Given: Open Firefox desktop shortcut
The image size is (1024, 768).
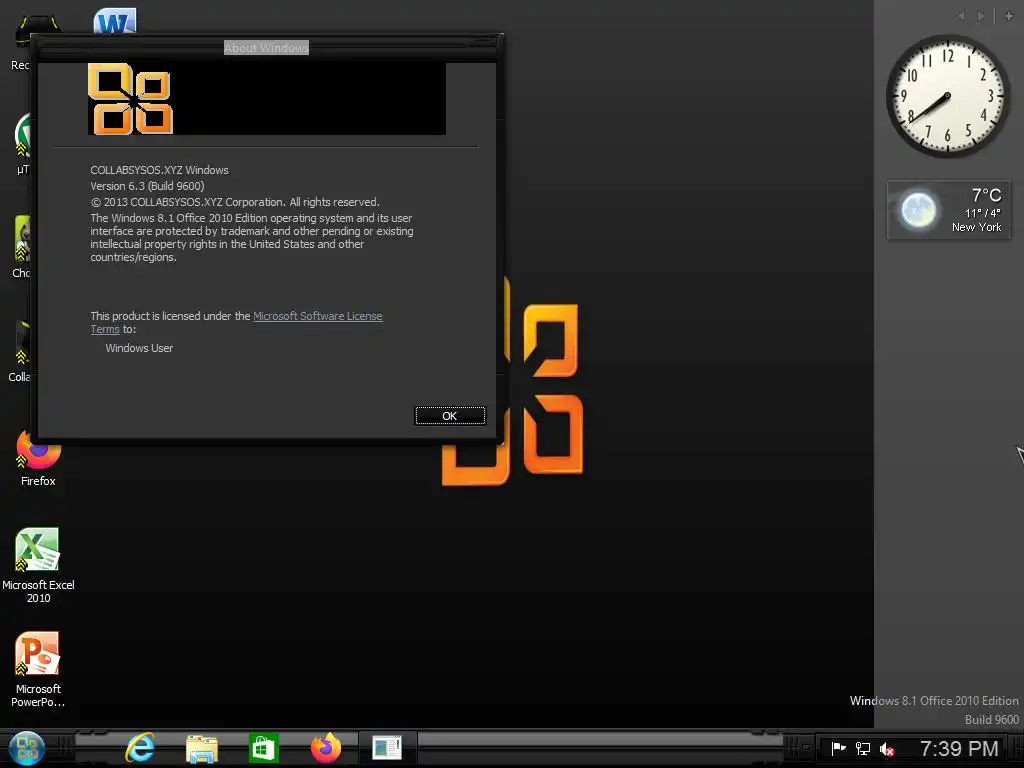Looking at the screenshot, I should [39, 458].
